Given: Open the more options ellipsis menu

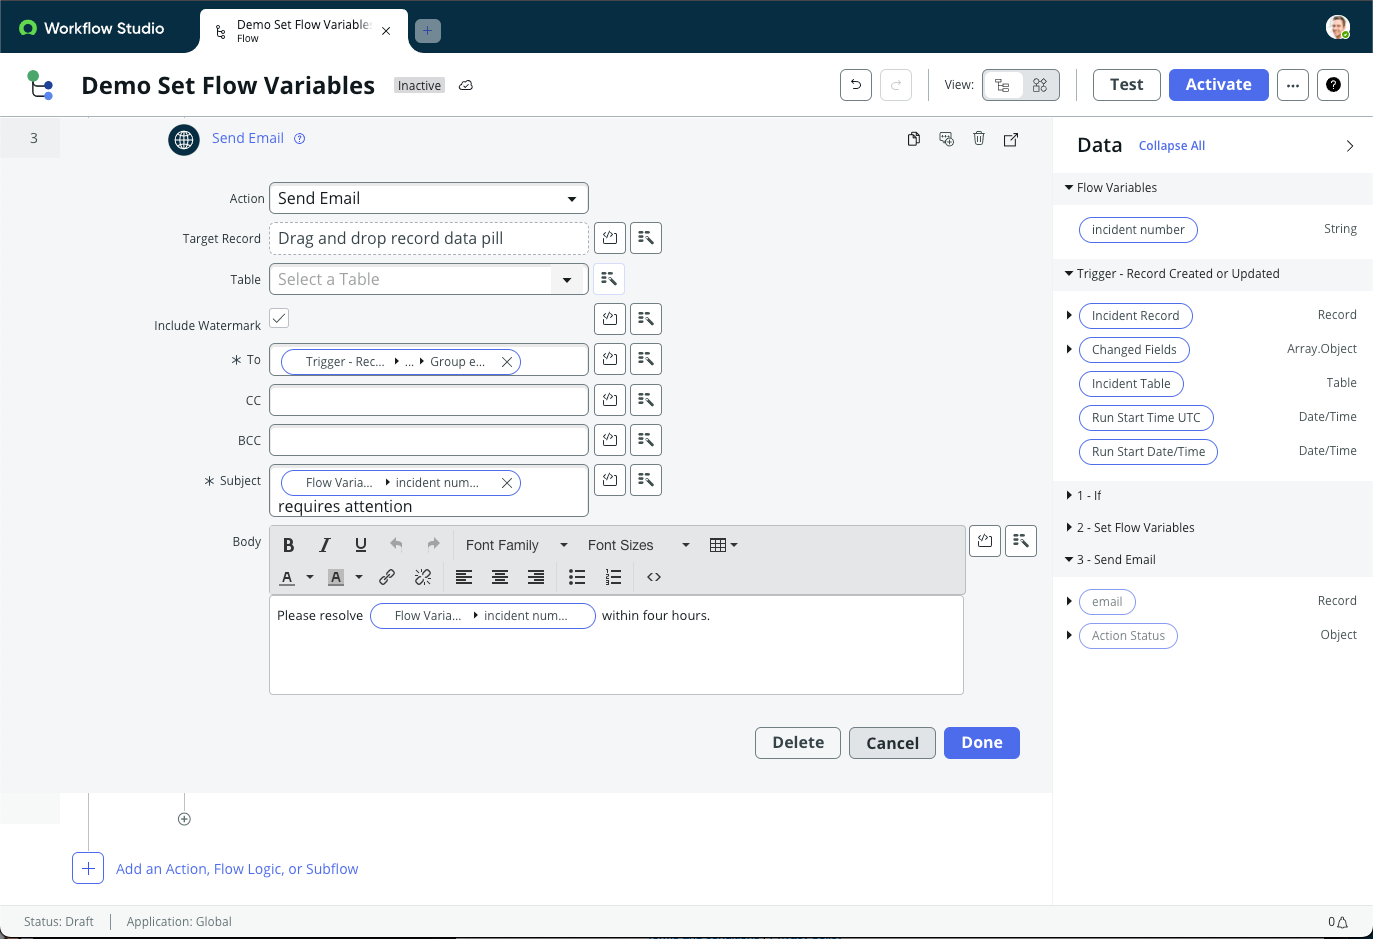Looking at the screenshot, I should pos(1293,85).
